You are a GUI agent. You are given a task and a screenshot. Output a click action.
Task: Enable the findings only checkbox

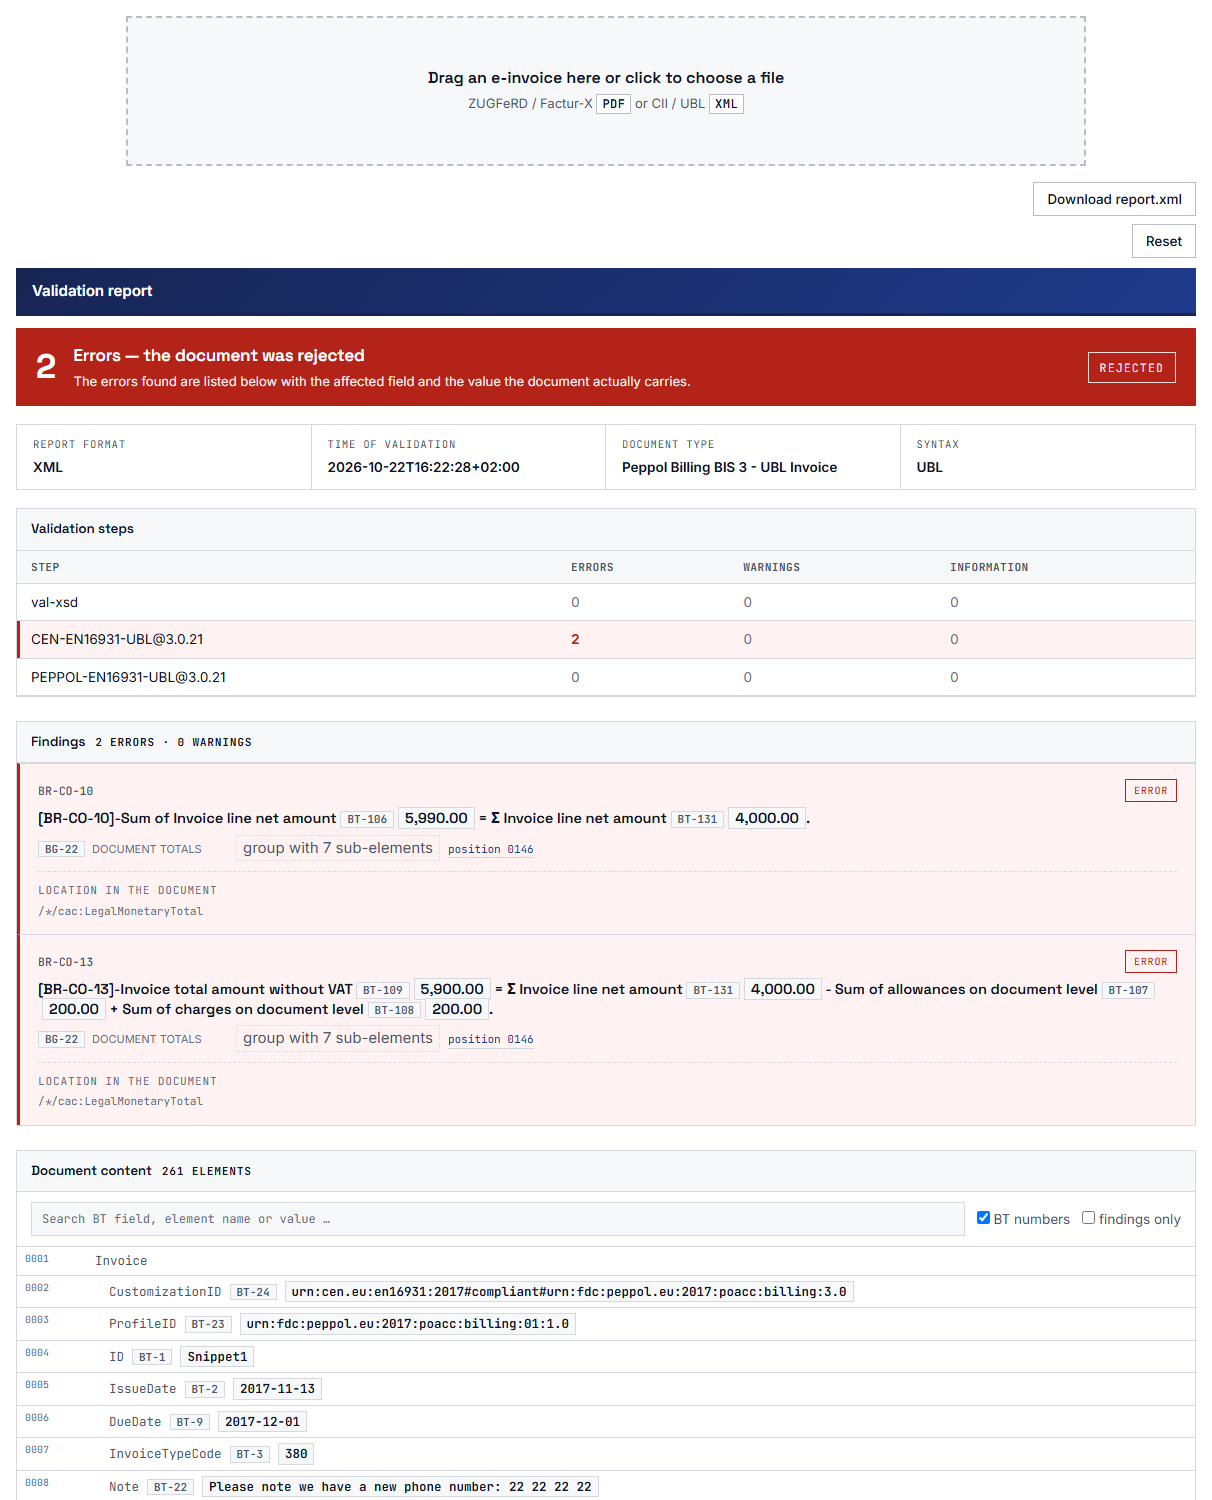(1088, 1218)
